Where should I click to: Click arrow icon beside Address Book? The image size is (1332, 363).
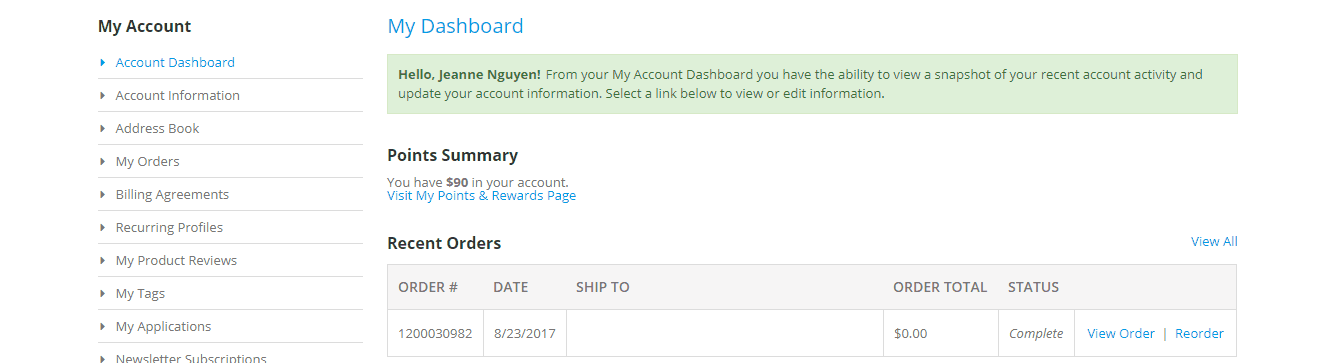103,128
